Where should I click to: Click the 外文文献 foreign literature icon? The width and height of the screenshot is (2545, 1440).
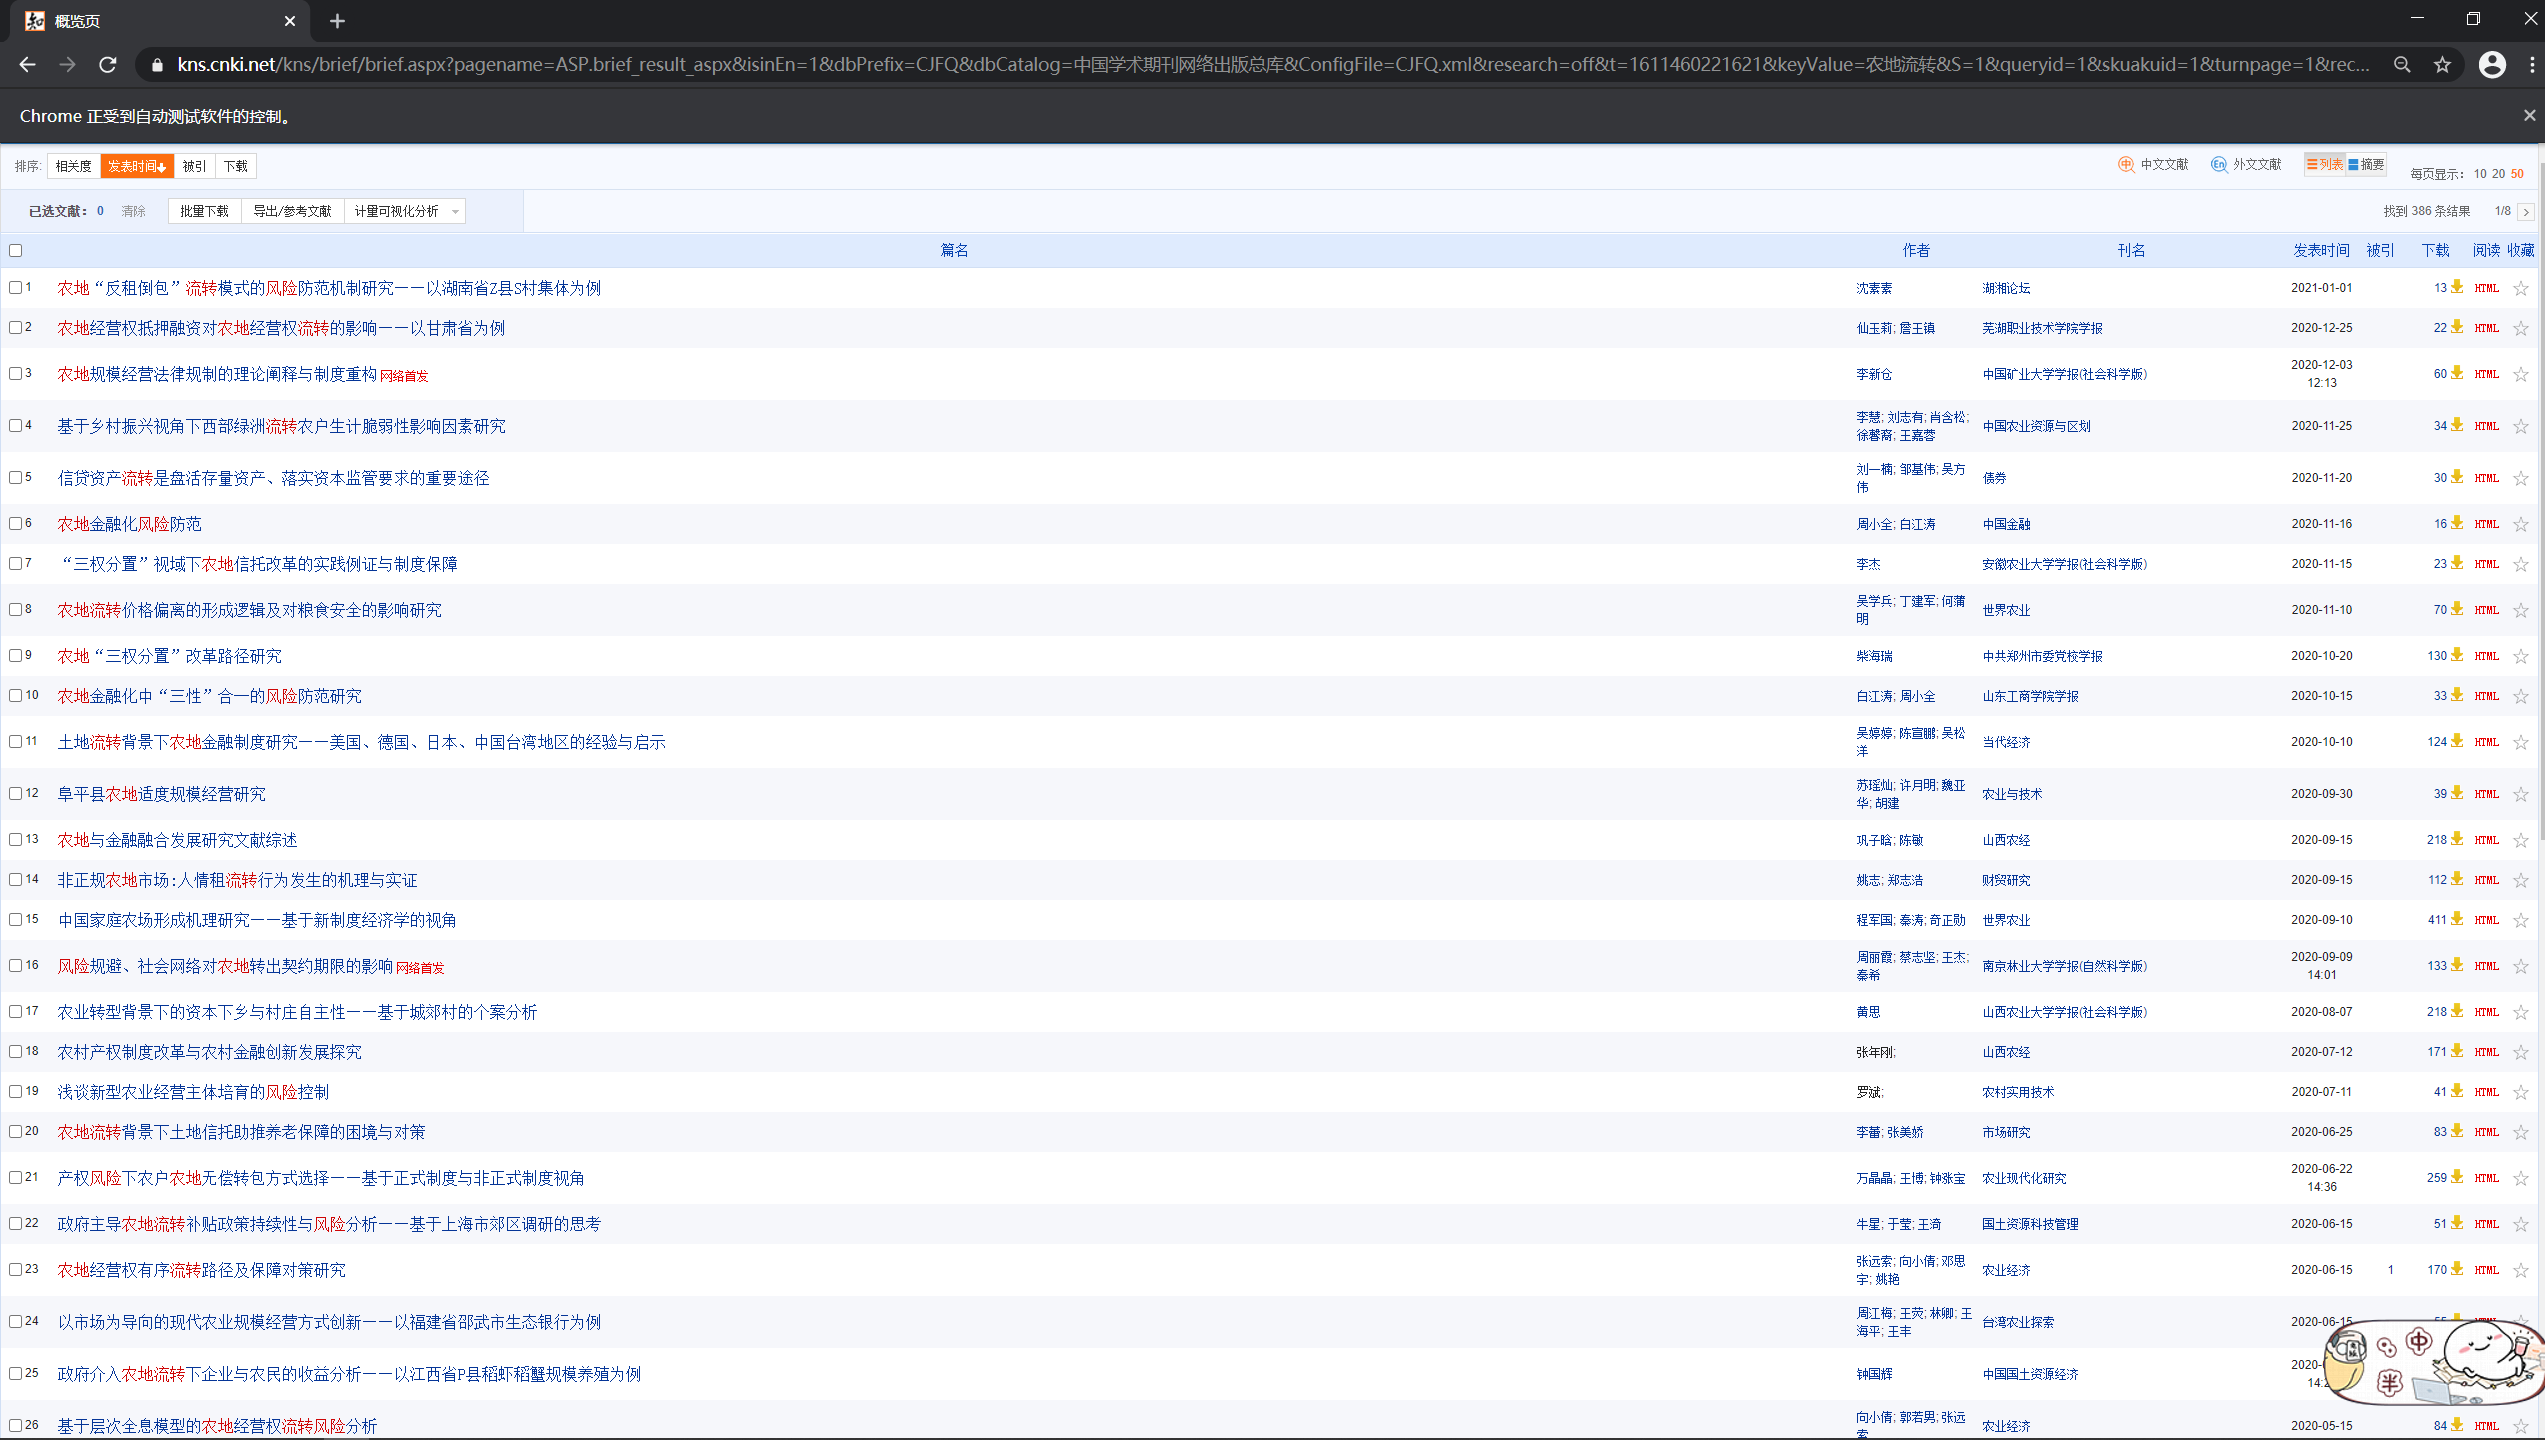pyautogui.click(x=2219, y=165)
